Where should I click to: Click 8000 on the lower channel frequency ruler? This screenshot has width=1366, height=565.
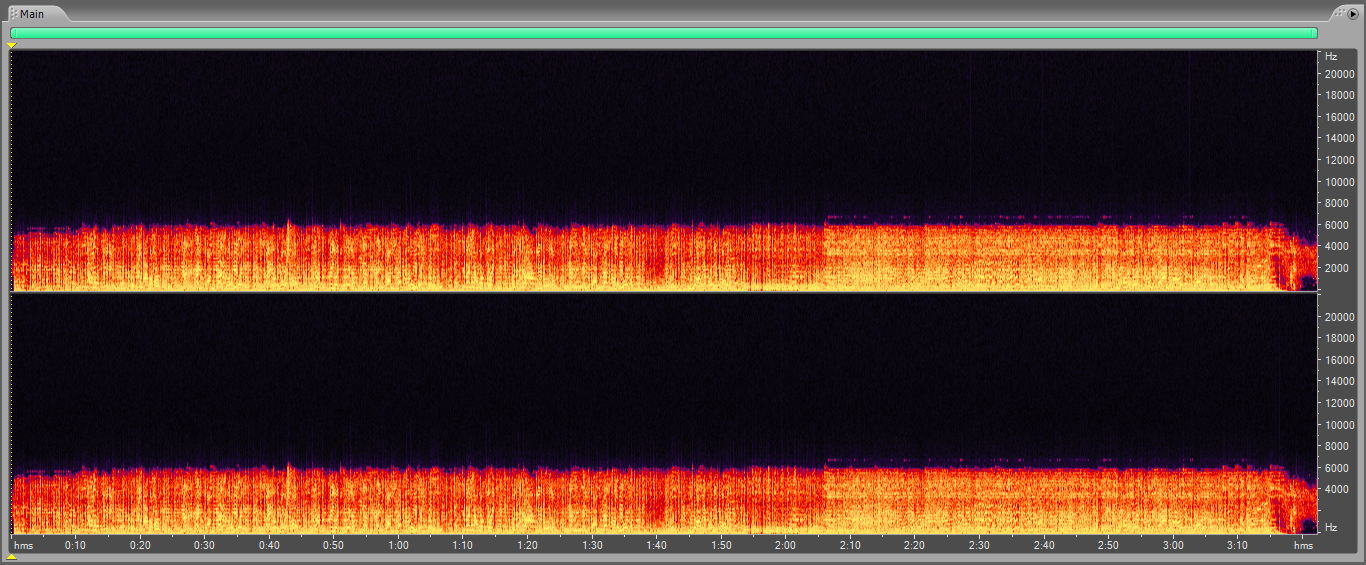click(1337, 447)
